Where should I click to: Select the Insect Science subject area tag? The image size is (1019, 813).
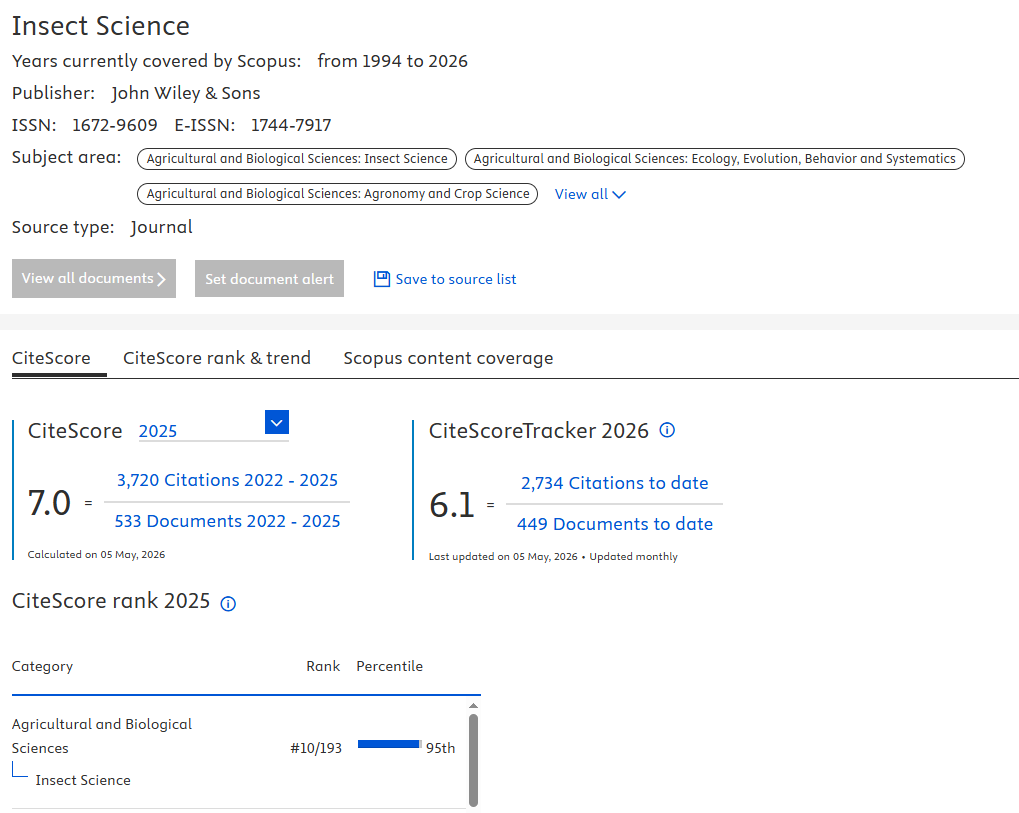tap(297, 159)
